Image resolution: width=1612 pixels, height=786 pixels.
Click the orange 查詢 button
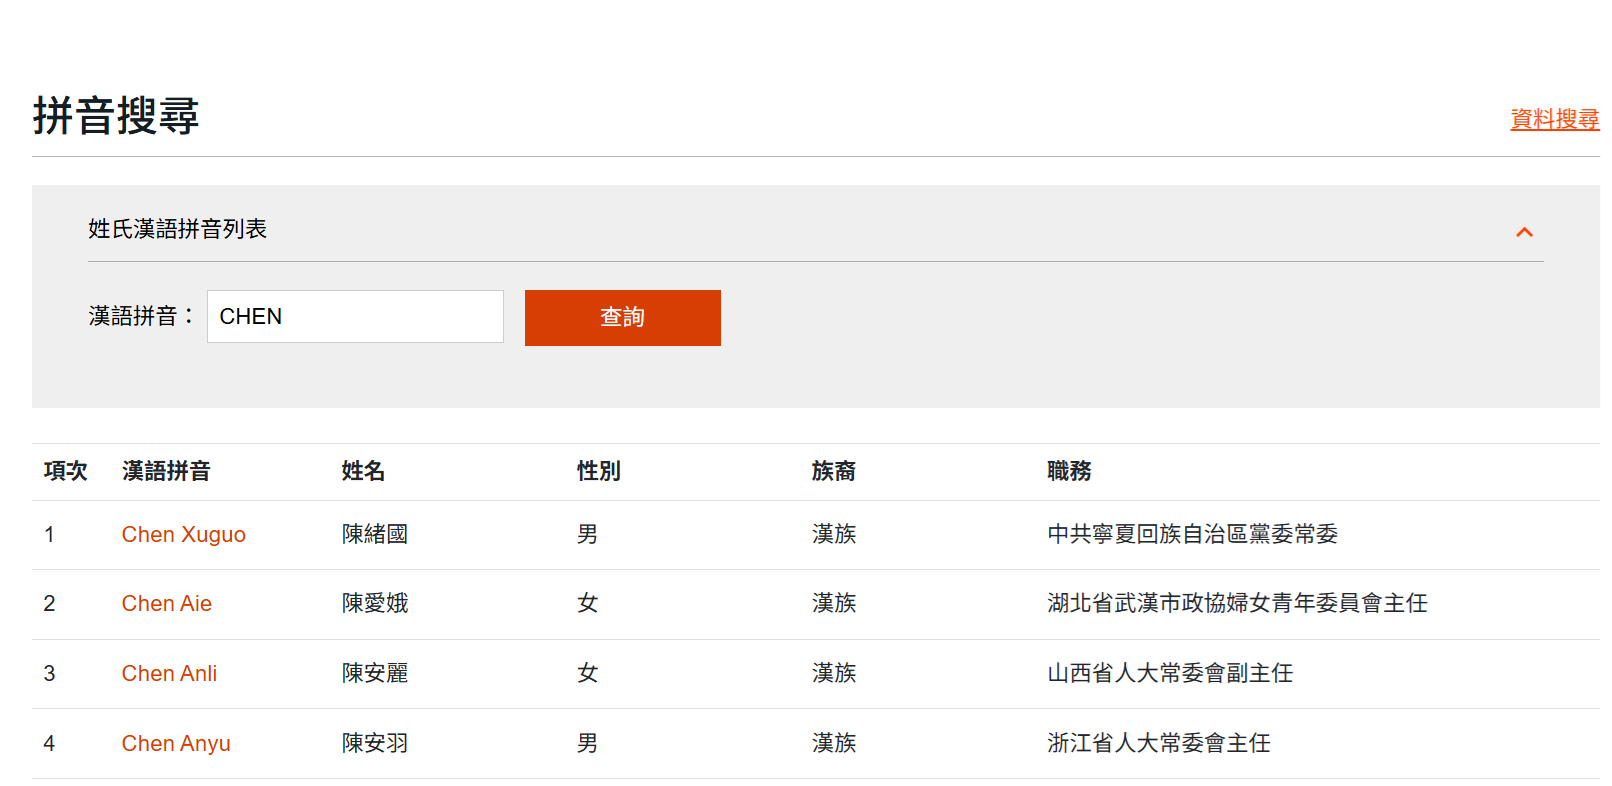pyautogui.click(x=622, y=318)
